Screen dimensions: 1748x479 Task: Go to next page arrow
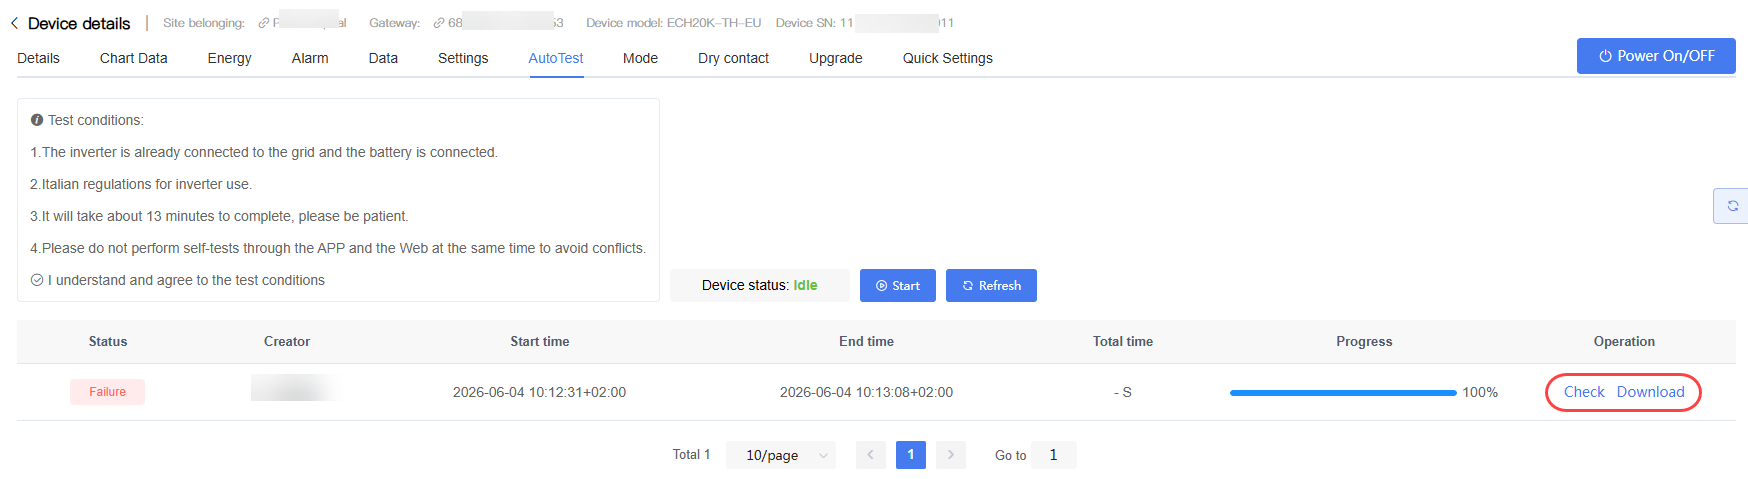[951, 455]
